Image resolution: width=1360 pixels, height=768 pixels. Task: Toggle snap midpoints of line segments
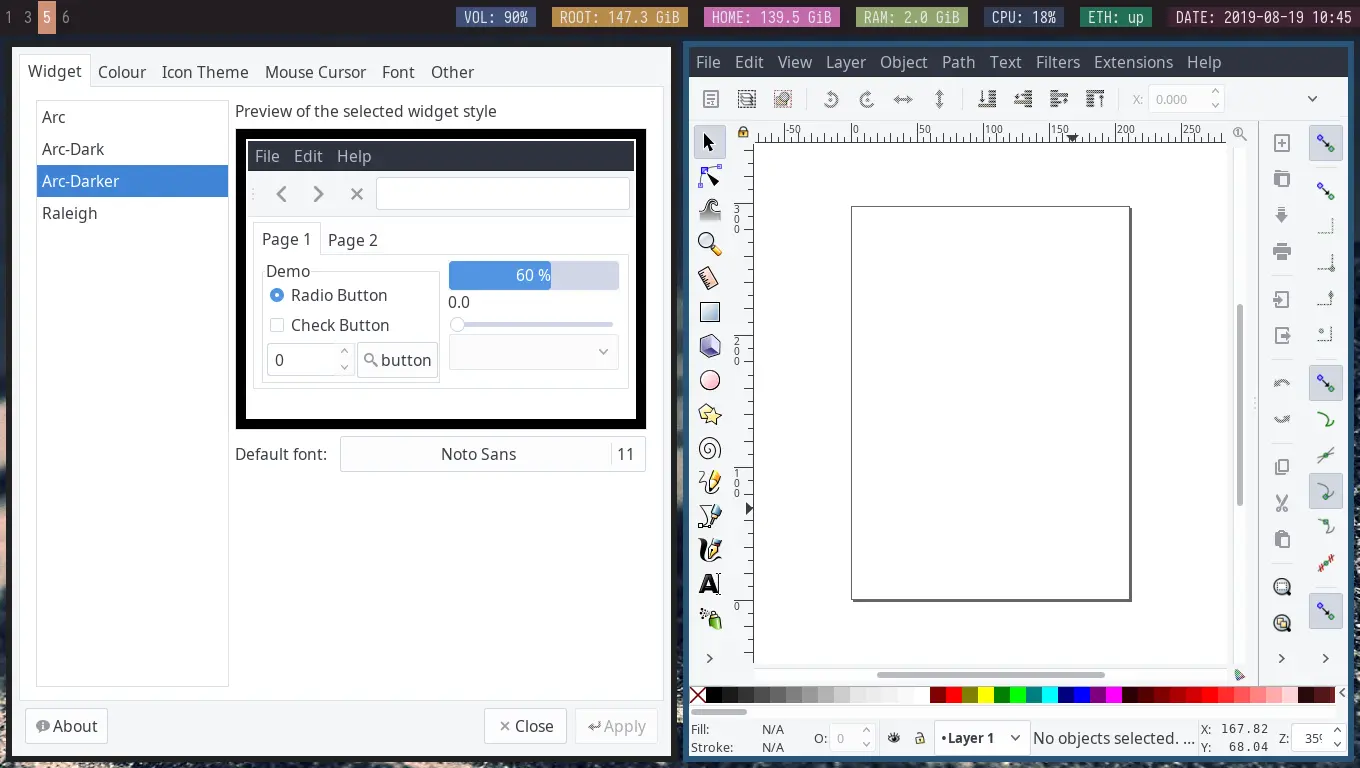click(1326, 563)
